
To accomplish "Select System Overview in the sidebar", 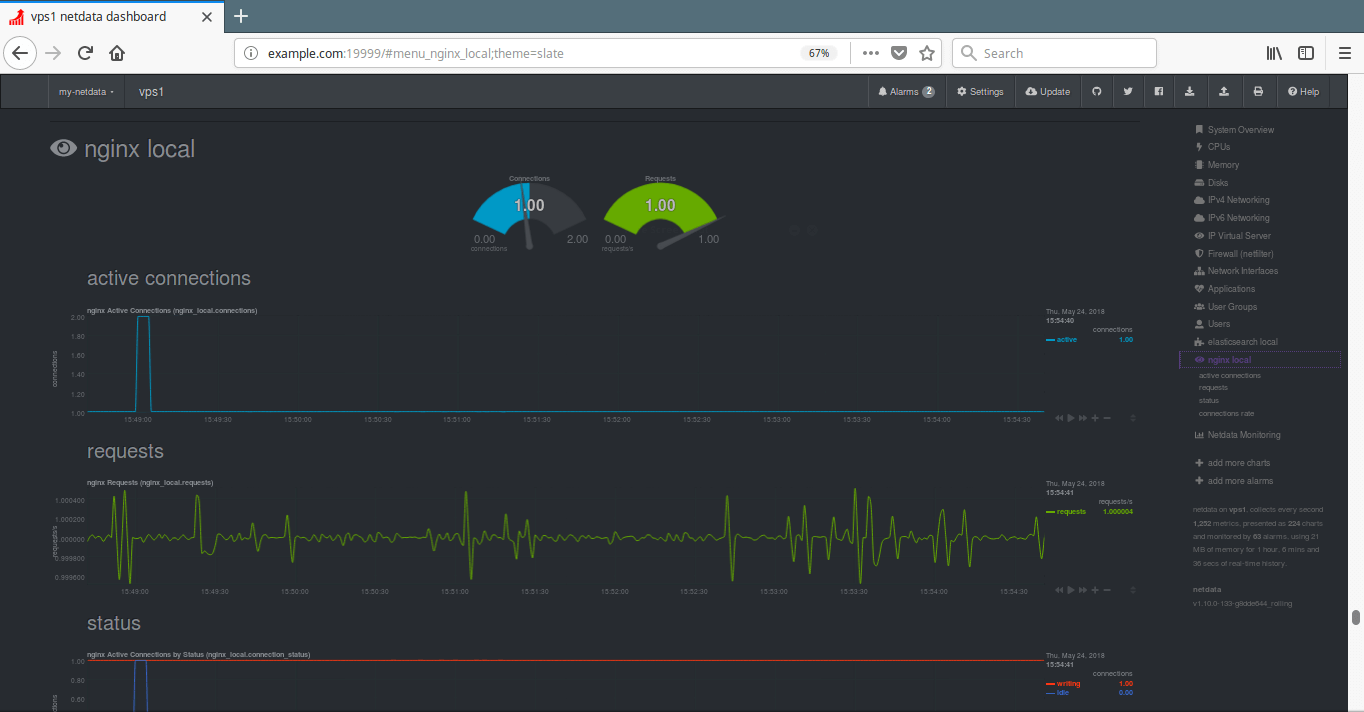I will point(1240,130).
